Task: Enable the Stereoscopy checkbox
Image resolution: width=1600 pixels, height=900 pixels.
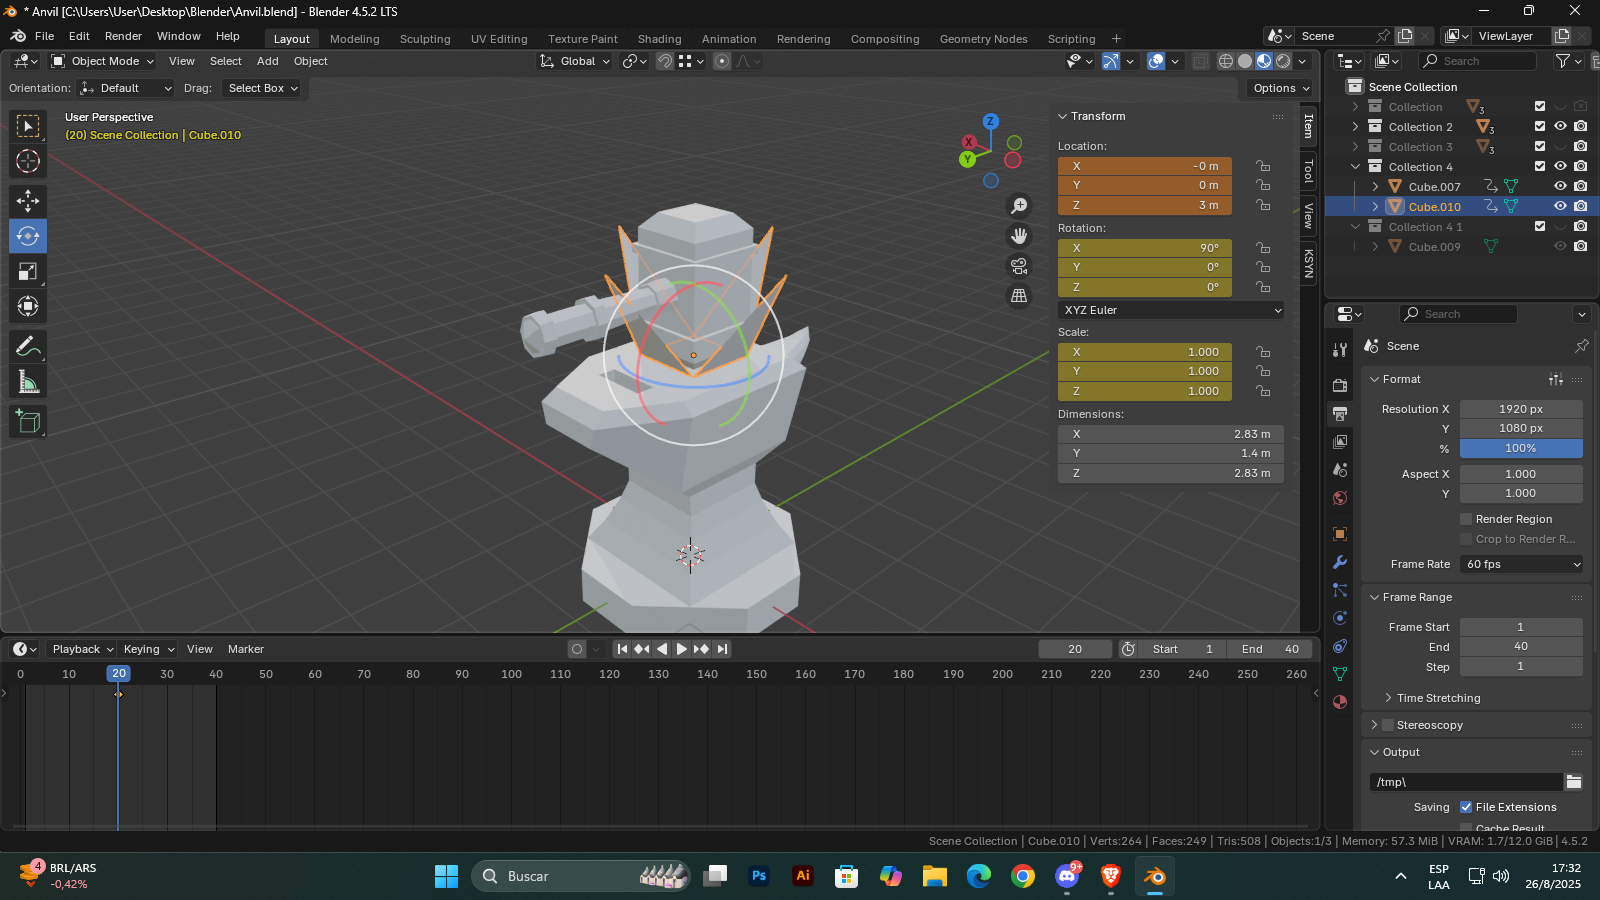Action: point(1388,725)
